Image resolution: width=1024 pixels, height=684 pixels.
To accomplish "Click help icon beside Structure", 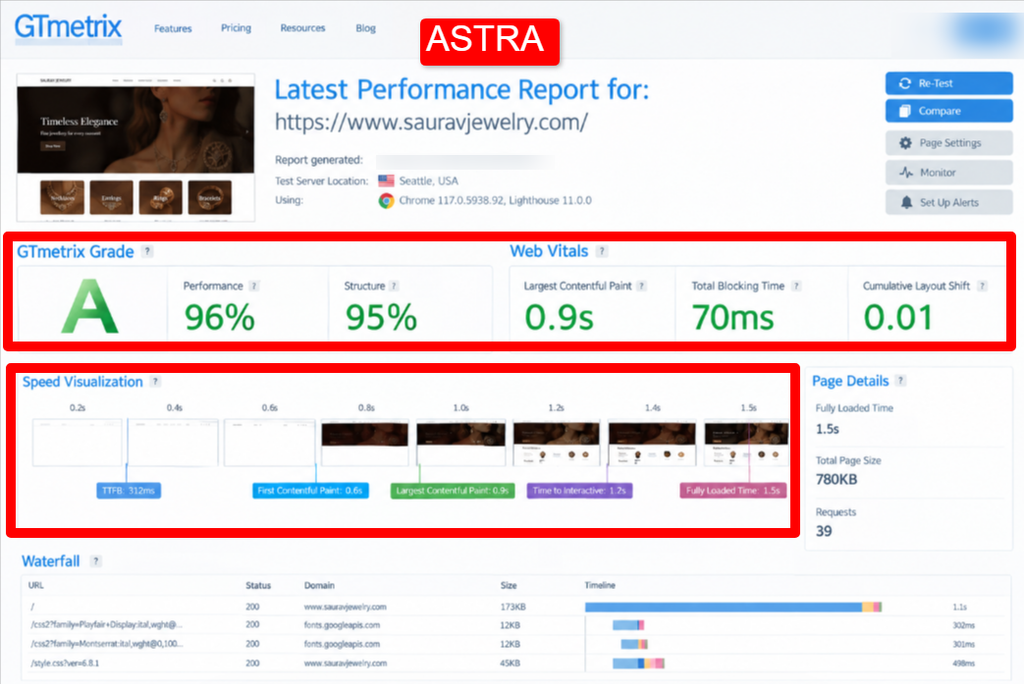I will (394, 286).
